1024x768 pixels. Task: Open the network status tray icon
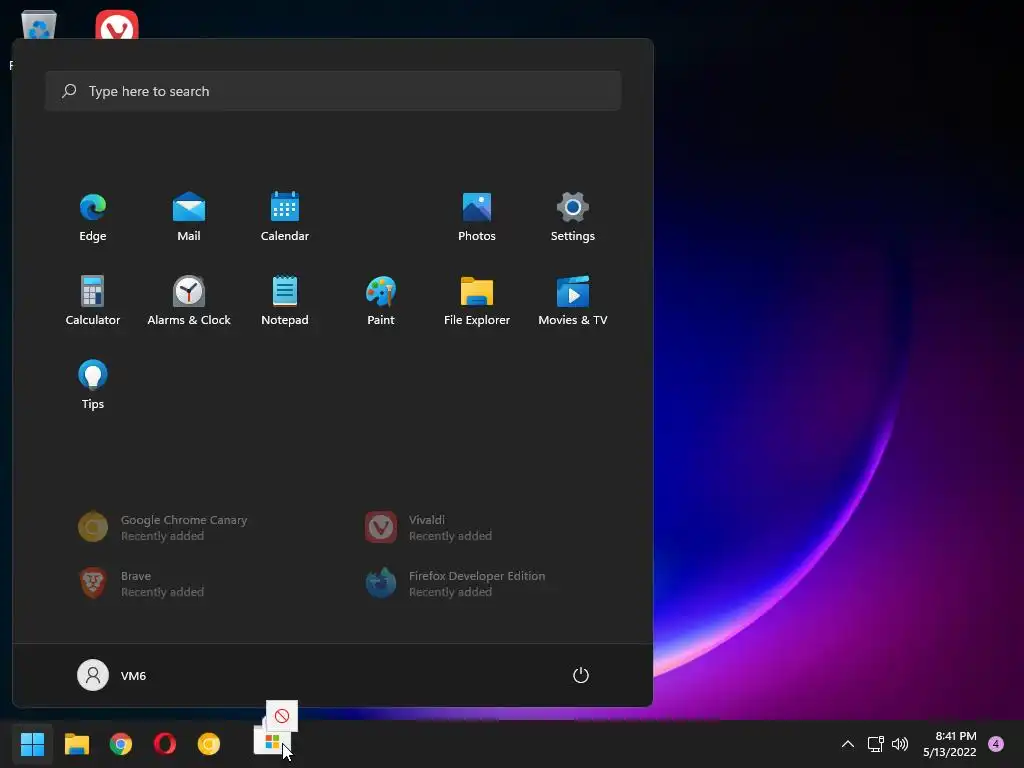(x=875, y=744)
